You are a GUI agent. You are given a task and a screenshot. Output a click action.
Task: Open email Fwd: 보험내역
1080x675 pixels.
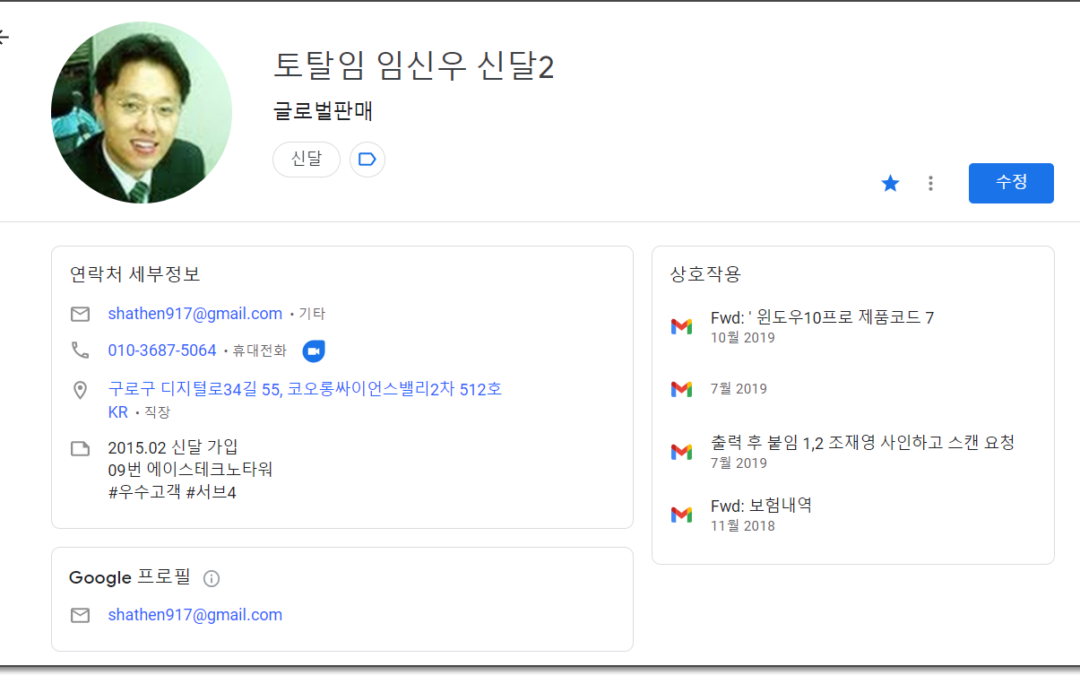tap(761, 506)
